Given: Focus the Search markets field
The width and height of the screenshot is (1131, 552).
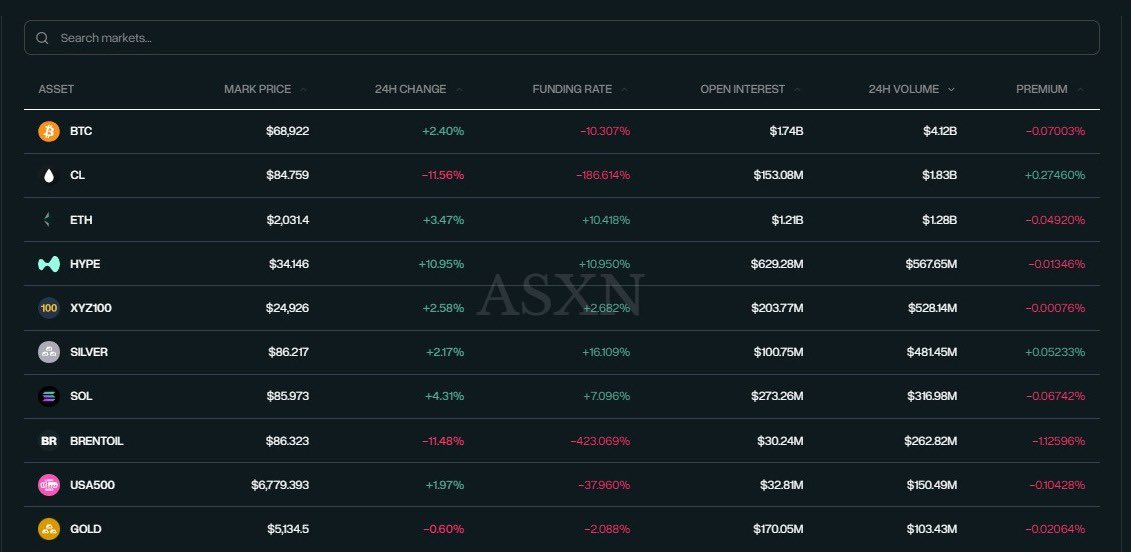Looking at the screenshot, I should [x=562, y=38].
